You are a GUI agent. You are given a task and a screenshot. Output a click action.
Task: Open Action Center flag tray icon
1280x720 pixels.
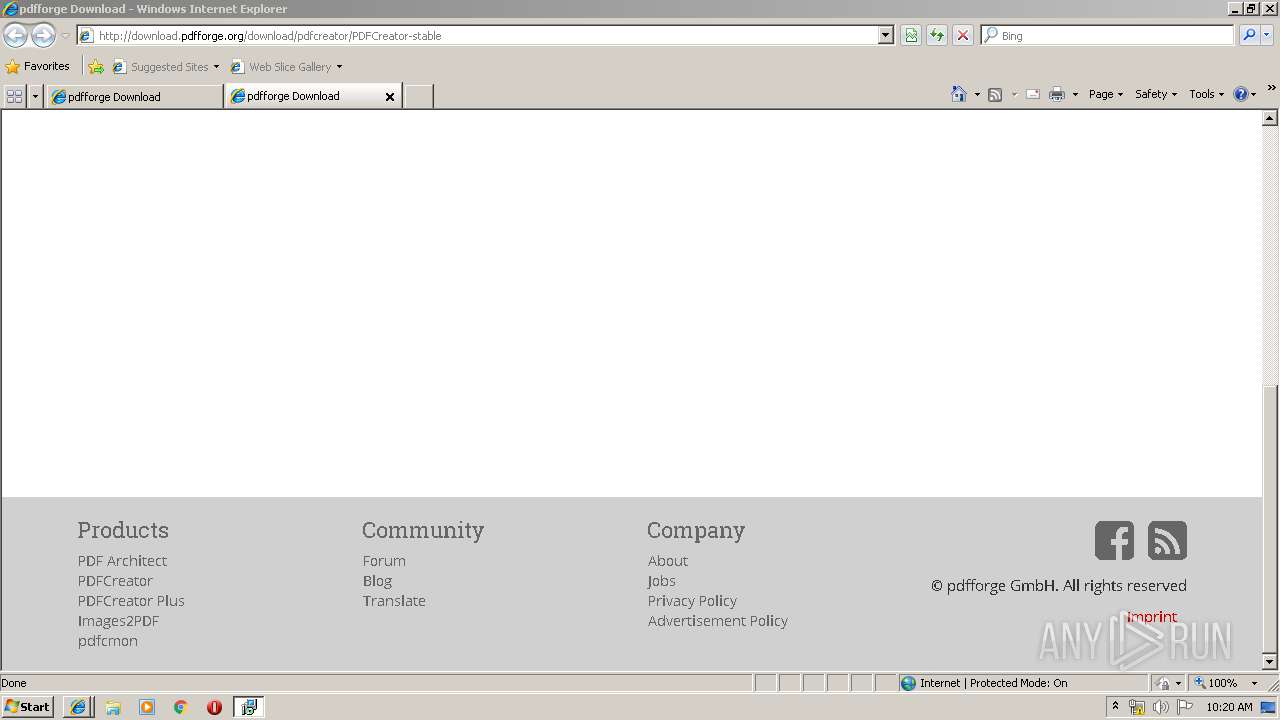[x=1185, y=707]
